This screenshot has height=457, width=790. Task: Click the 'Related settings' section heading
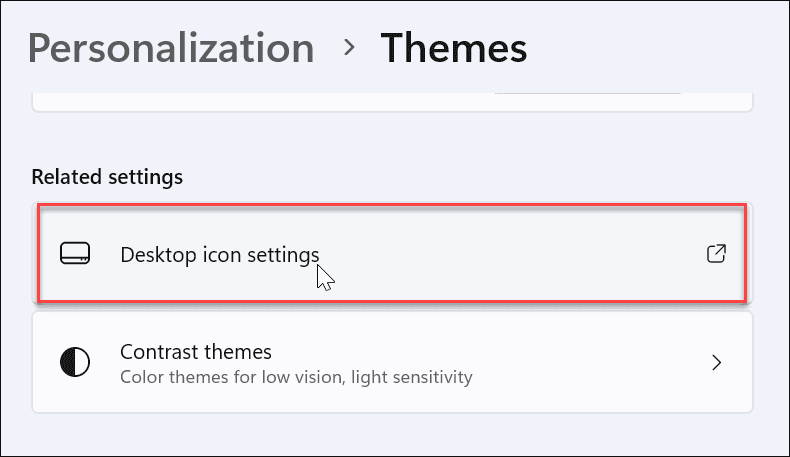click(x=107, y=177)
